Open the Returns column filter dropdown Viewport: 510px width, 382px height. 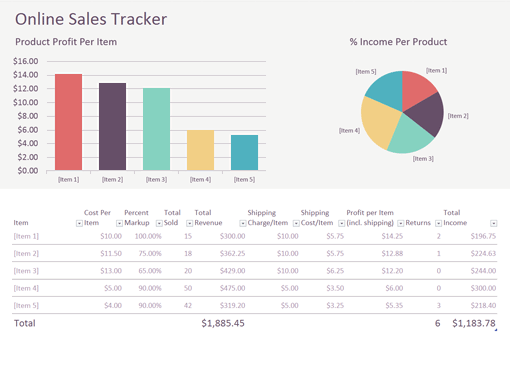[x=439, y=223]
